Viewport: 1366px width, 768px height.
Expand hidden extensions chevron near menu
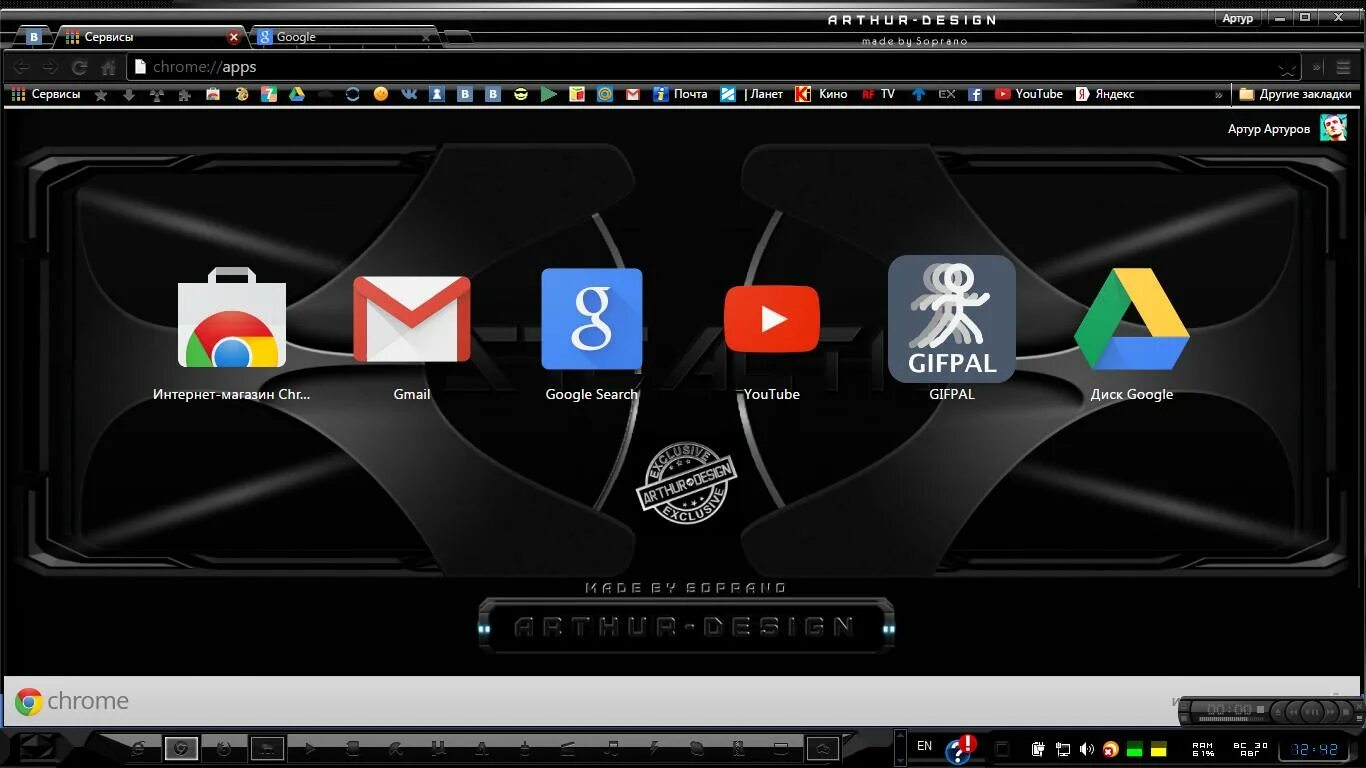[1316, 67]
